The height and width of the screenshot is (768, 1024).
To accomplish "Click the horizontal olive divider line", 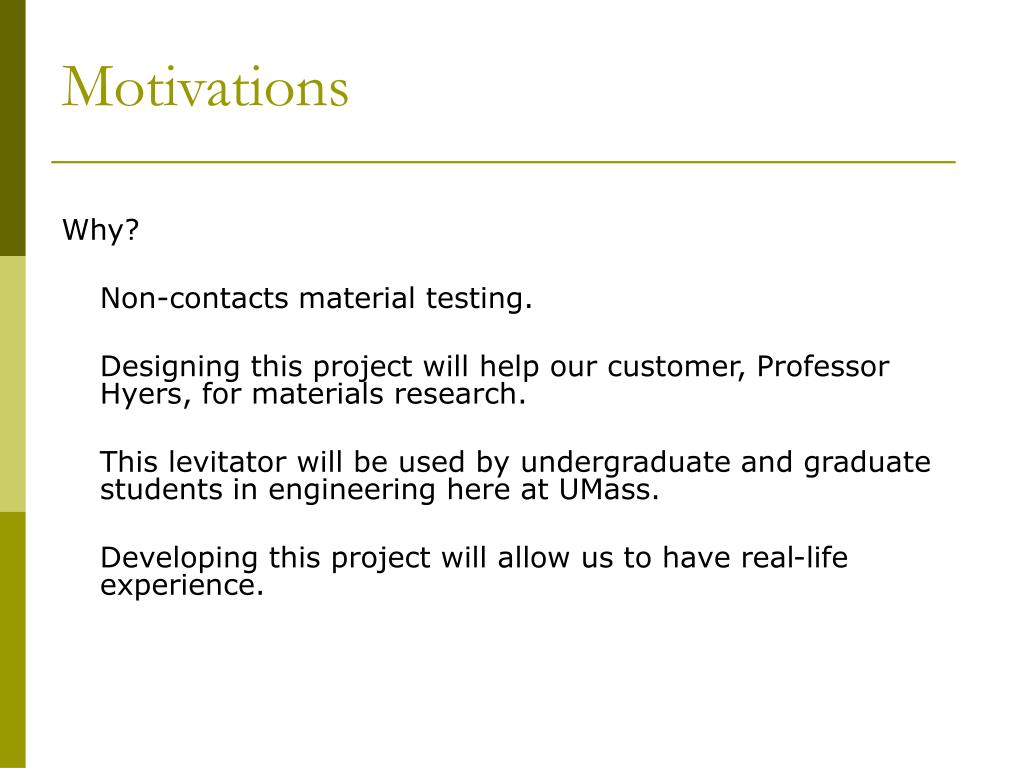I will tap(504, 161).
